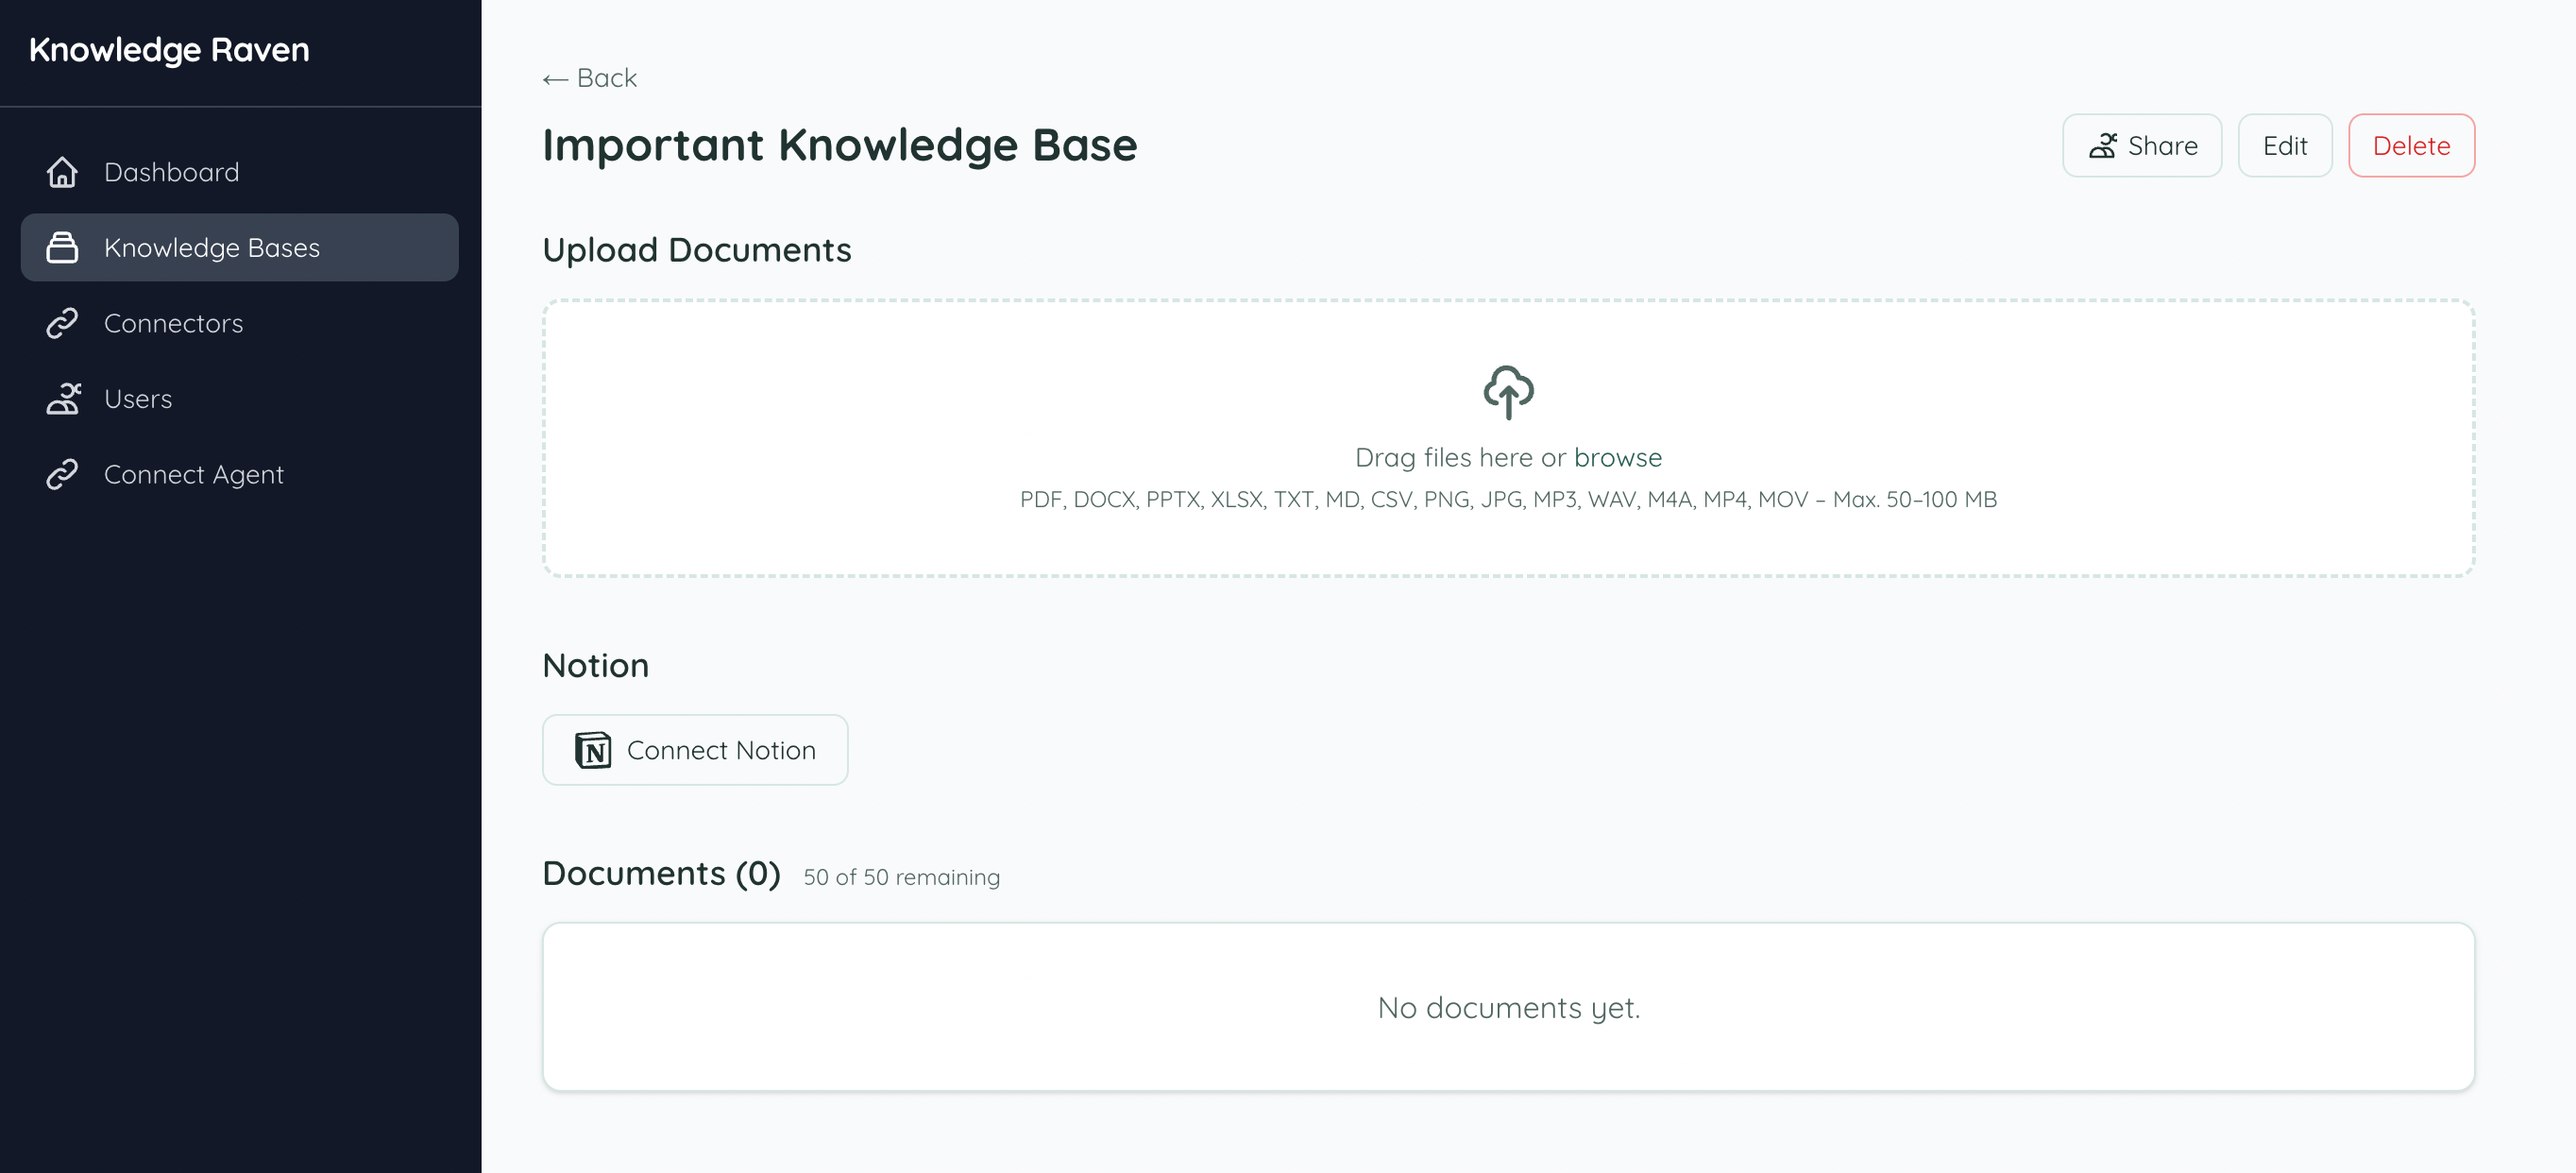Click the browse link to upload files
This screenshot has height=1173, width=2576.
[1618, 457]
